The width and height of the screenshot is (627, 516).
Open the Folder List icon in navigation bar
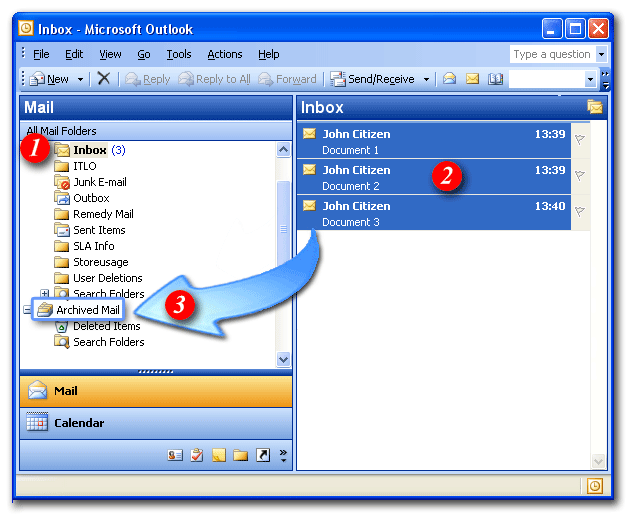240,455
